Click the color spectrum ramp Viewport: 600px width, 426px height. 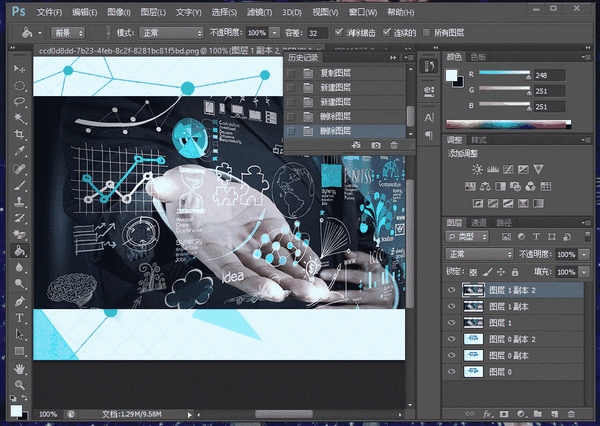point(508,124)
